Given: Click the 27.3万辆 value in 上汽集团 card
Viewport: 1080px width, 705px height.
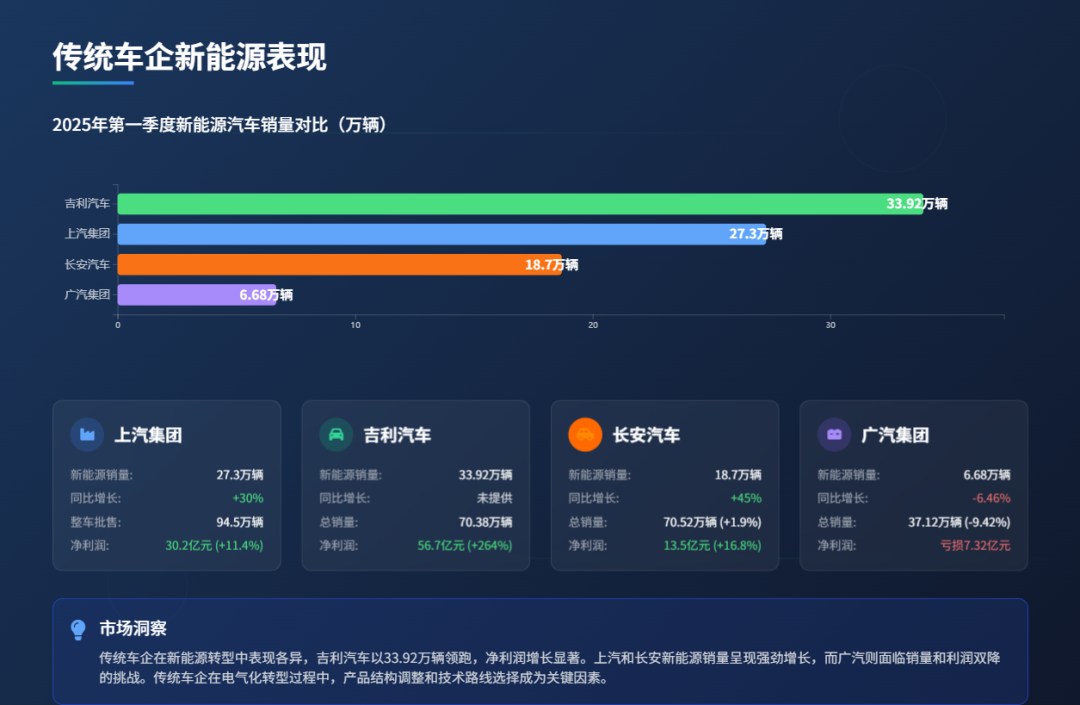Looking at the screenshot, I should pos(240,475).
